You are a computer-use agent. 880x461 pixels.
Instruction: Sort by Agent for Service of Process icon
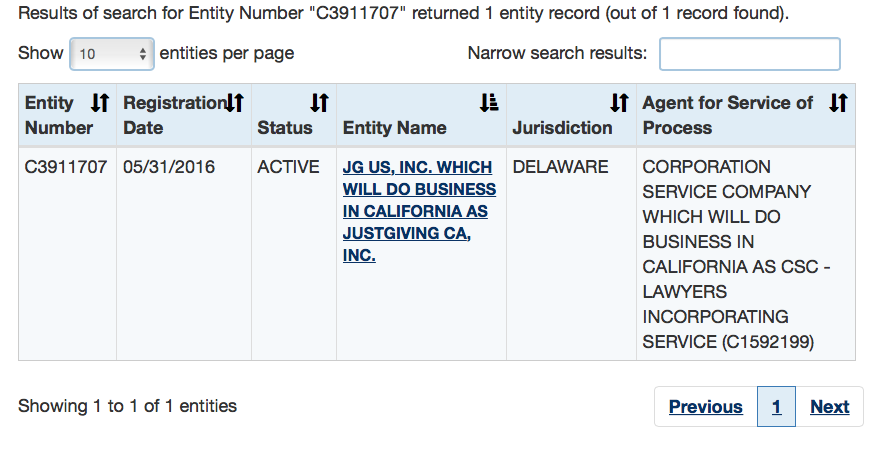(x=839, y=103)
